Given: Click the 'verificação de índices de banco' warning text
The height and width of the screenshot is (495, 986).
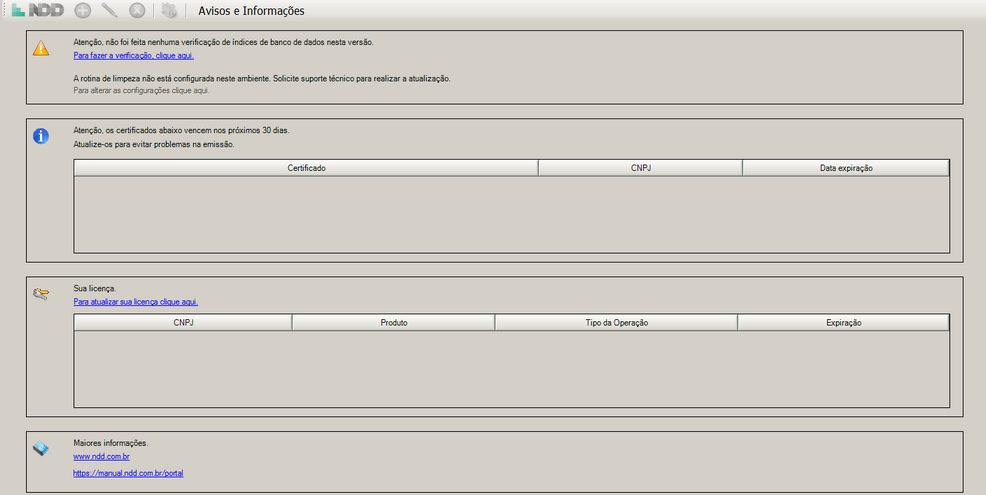Looking at the screenshot, I should pyautogui.click(x=223, y=42).
